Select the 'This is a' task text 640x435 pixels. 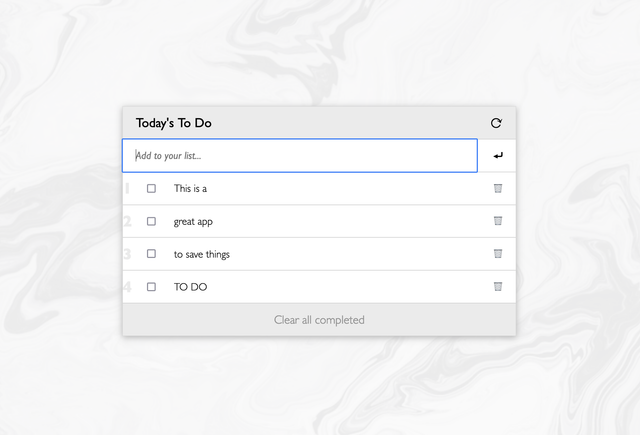click(190, 188)
